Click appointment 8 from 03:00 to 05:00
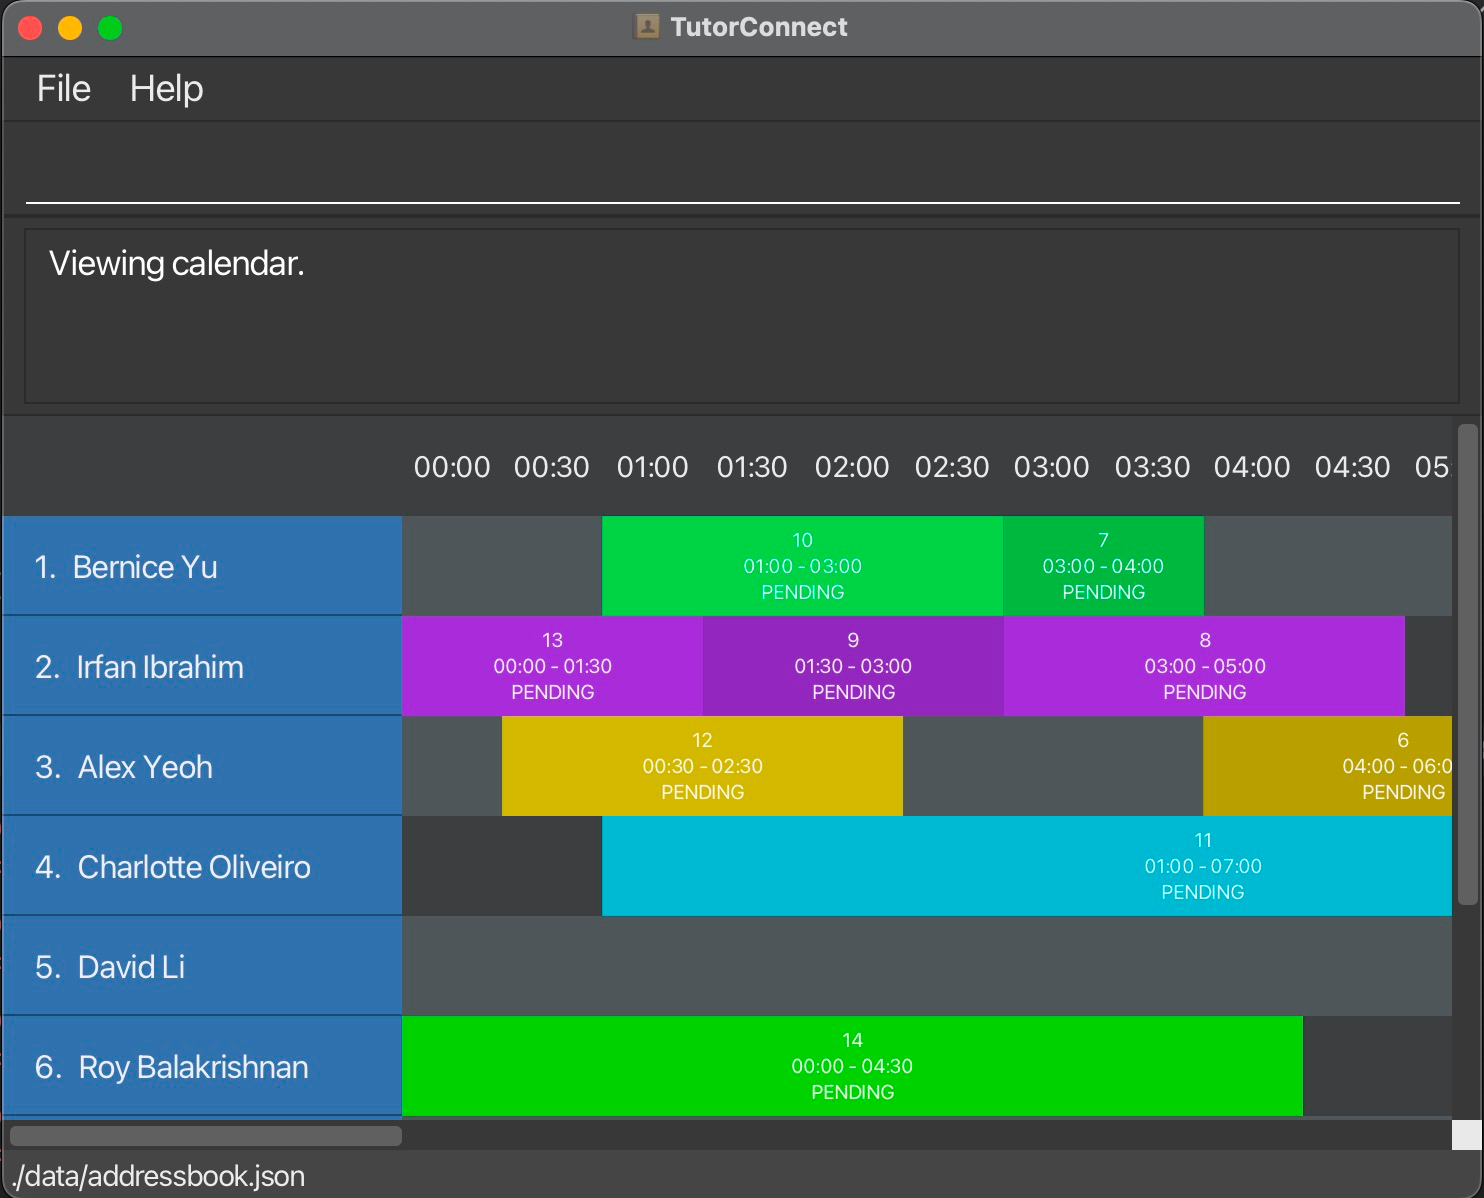Image resolution: width=1484 pixels, height=1198 pixels. click(x=1204, y=666)
